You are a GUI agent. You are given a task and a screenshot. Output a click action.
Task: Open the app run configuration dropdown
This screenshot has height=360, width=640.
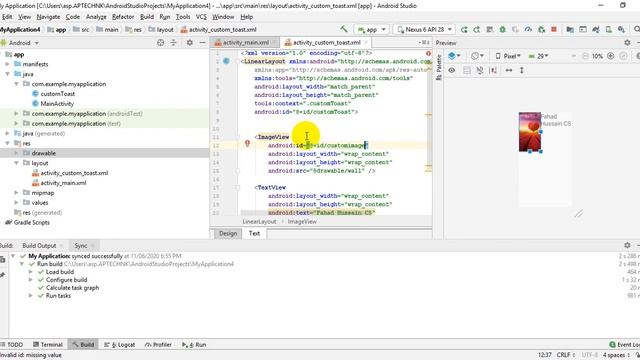click(371, 29)
